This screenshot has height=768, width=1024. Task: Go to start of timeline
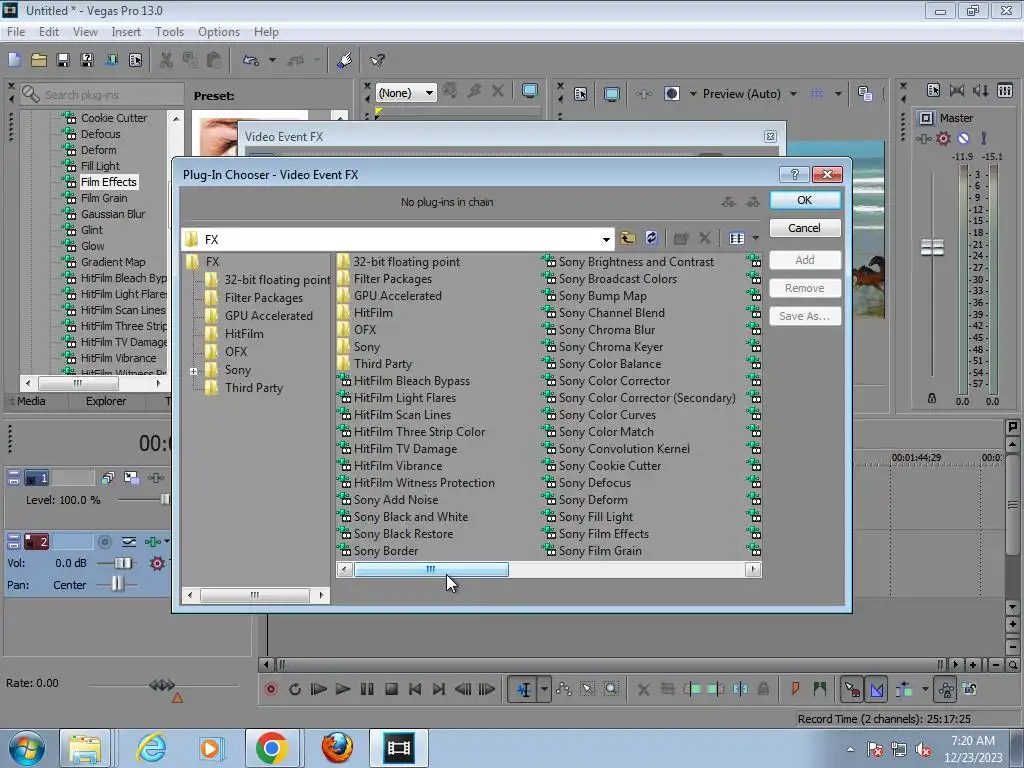click(x=415, y=689)
